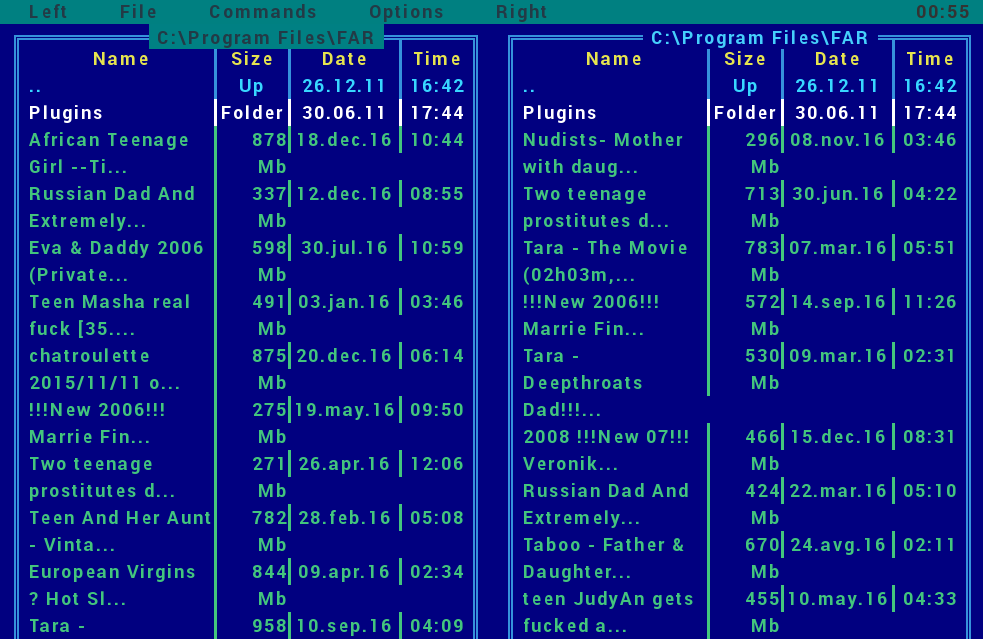This screenshot has width=983, height=639.
Task: Open the File menu
Action: [138, 12]
